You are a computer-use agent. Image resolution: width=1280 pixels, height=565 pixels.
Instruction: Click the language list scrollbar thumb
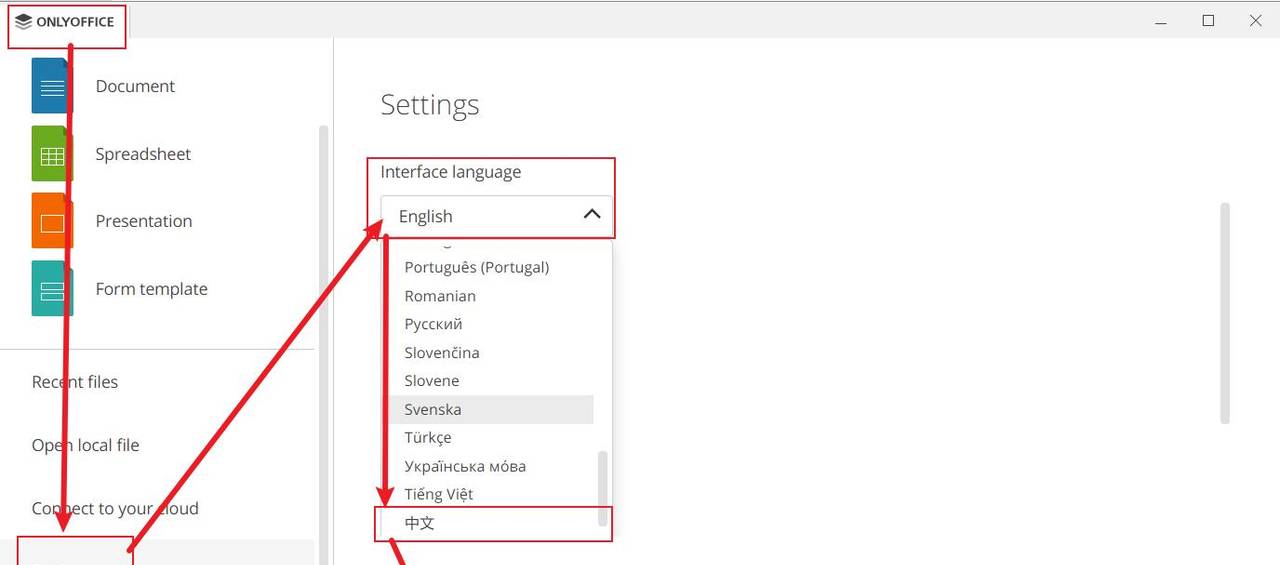602,487
